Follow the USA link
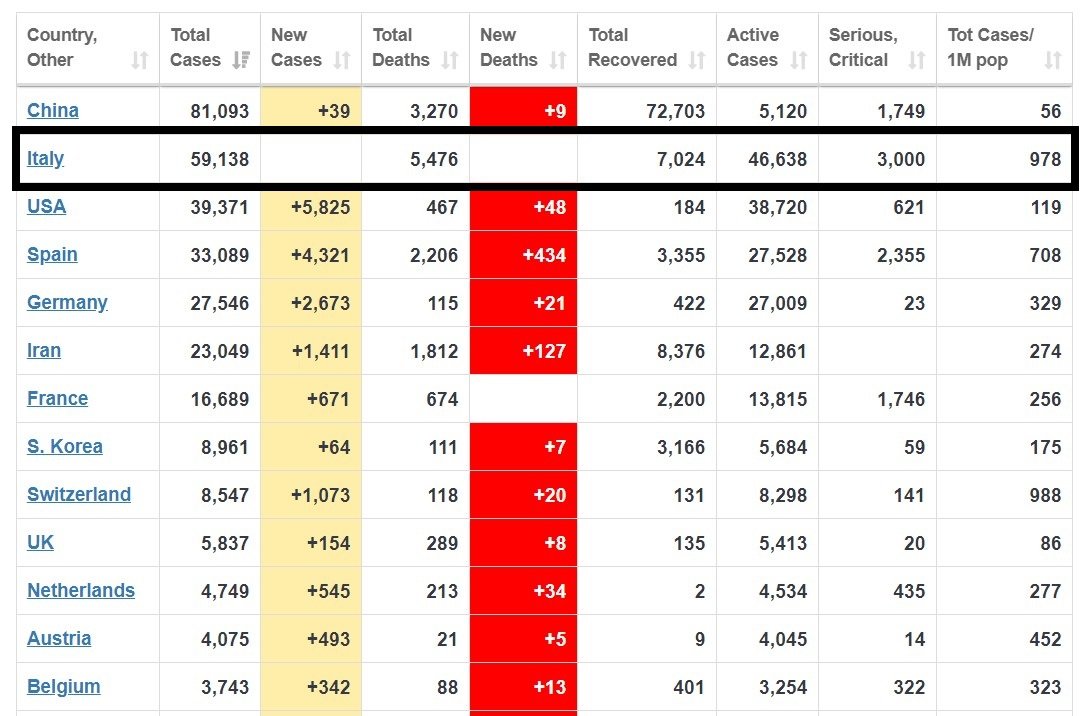The height and width of the screenshot is (716, 1083). (46, 206)
